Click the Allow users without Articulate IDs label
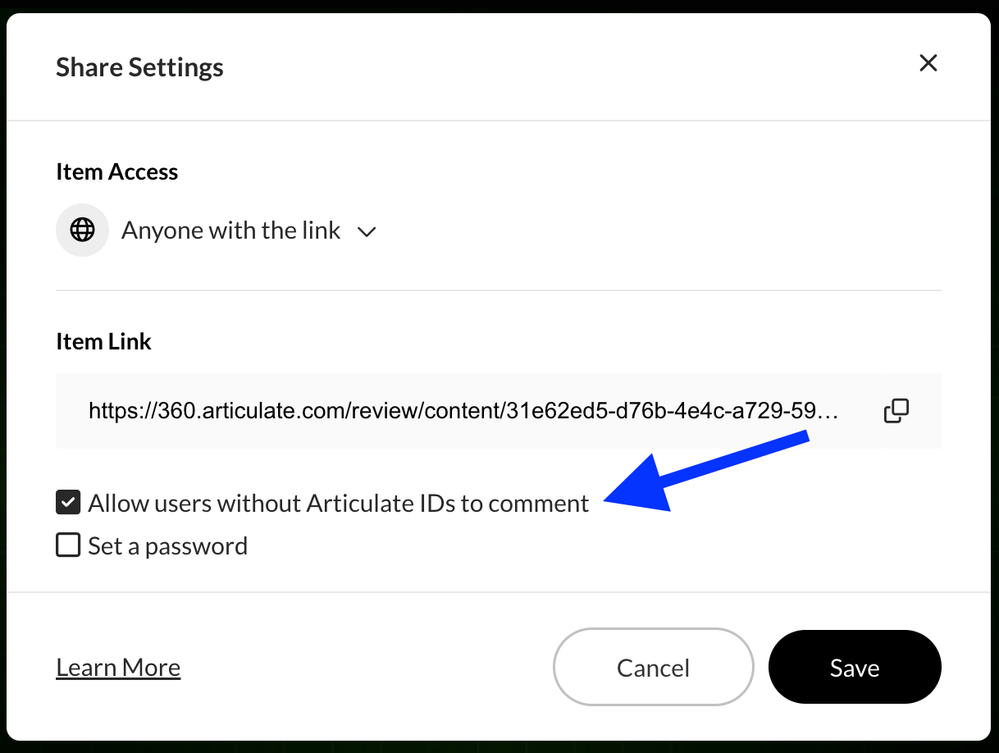 [x=338, y=503]
